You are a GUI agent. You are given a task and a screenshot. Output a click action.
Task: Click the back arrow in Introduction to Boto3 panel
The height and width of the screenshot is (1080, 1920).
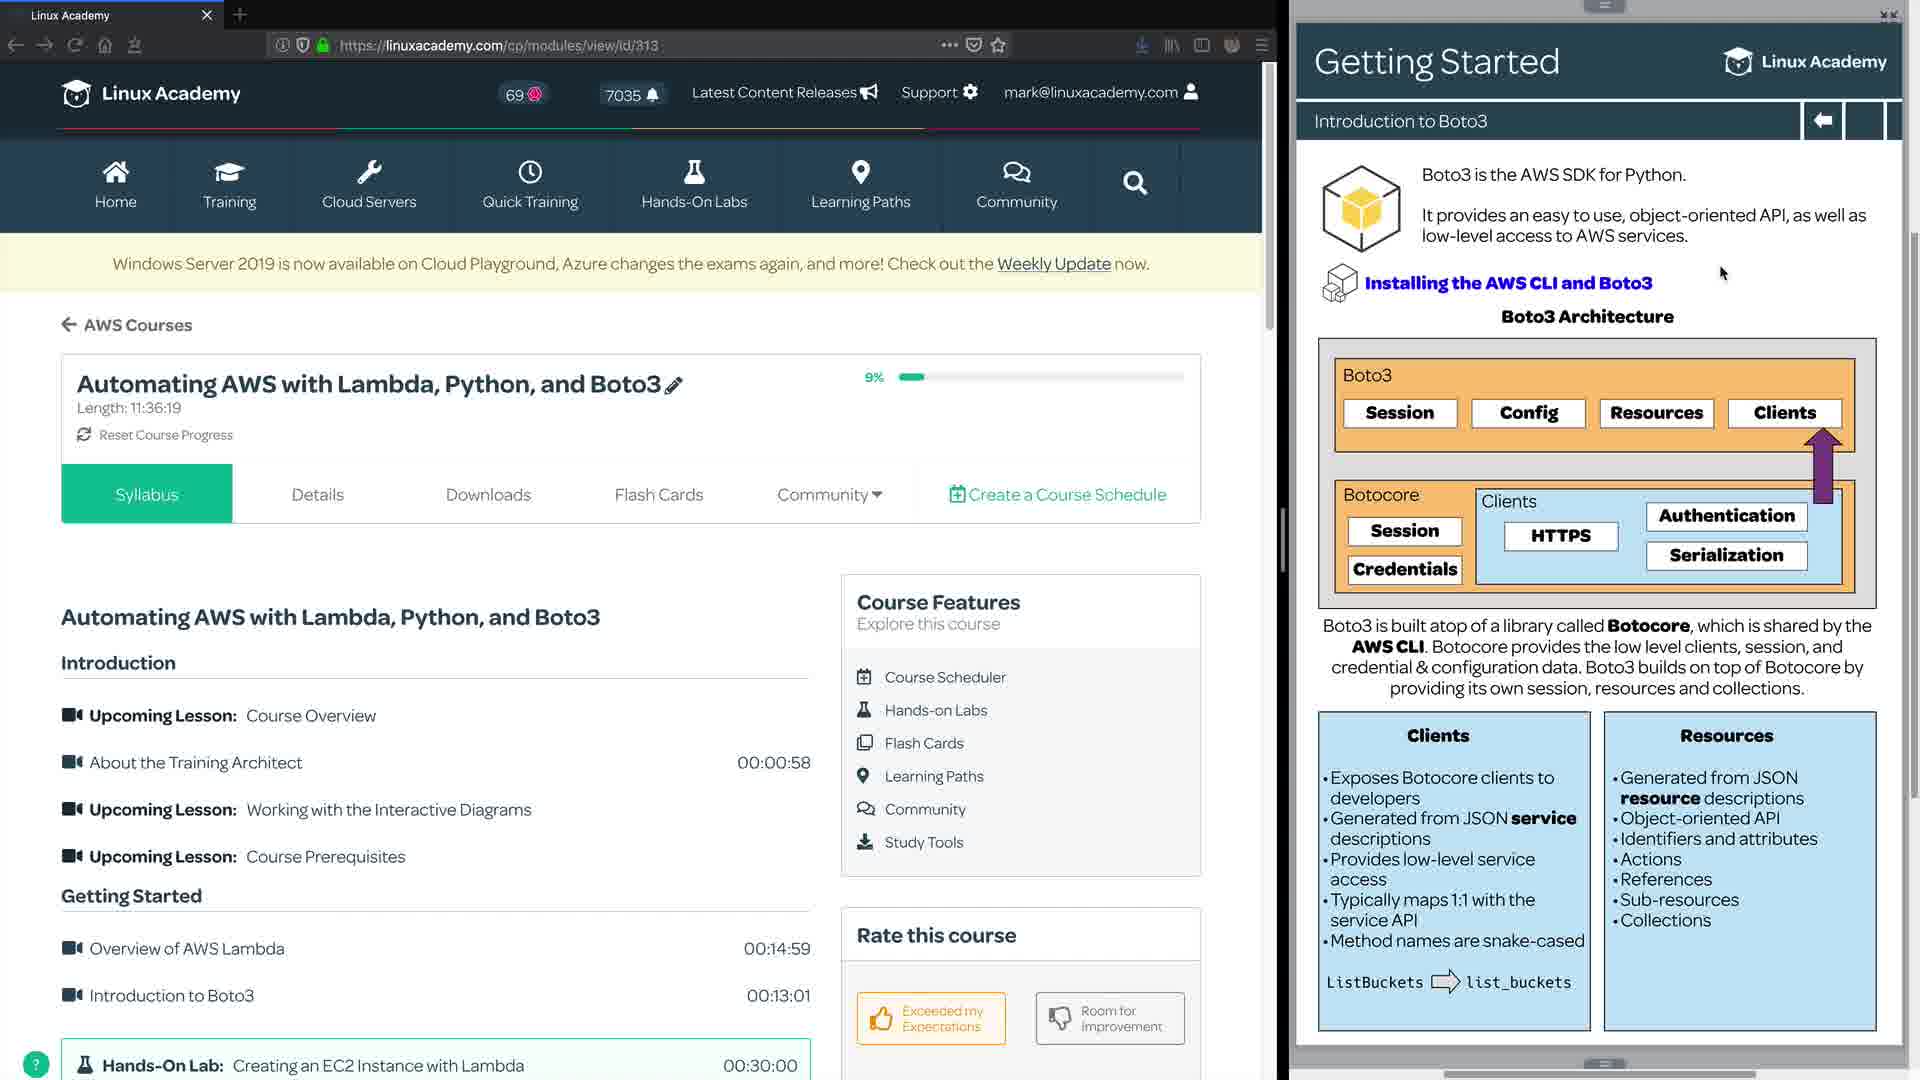(x=1822, y=121)
